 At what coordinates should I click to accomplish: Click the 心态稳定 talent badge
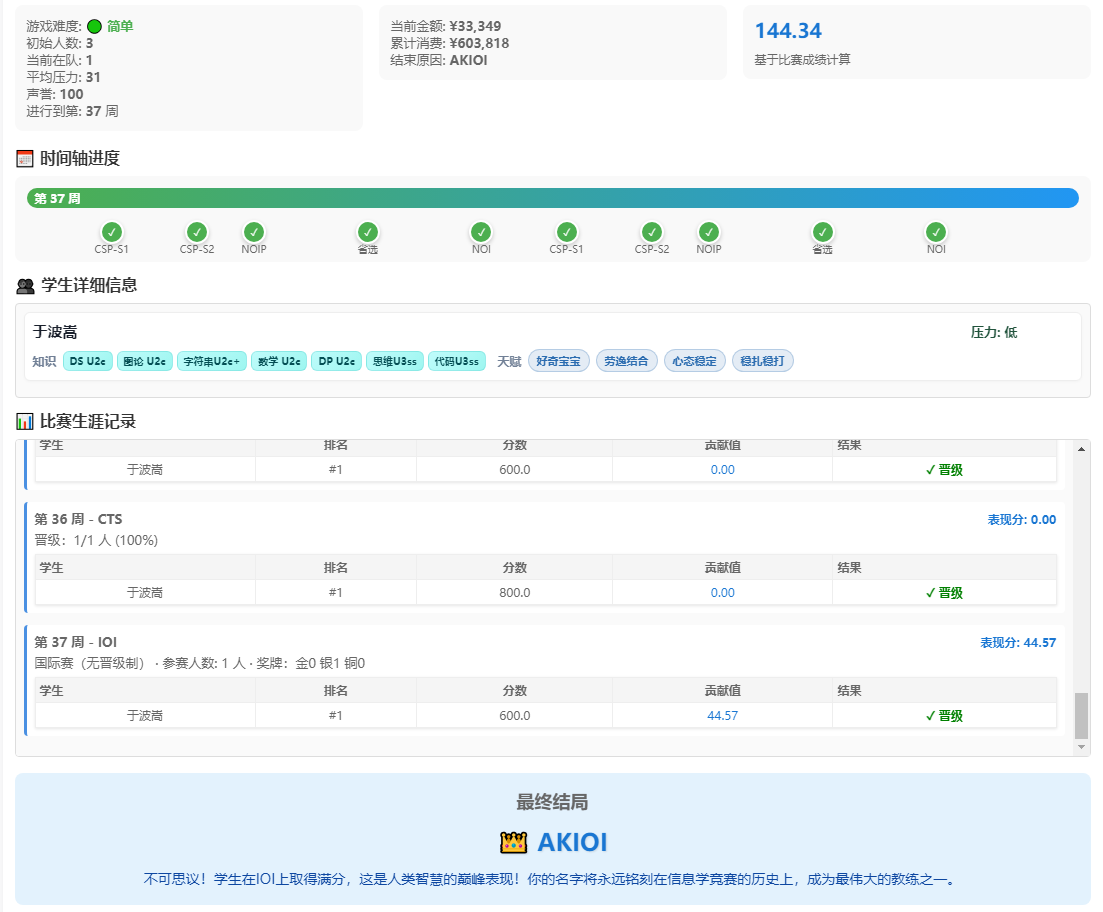click(695, 361)
